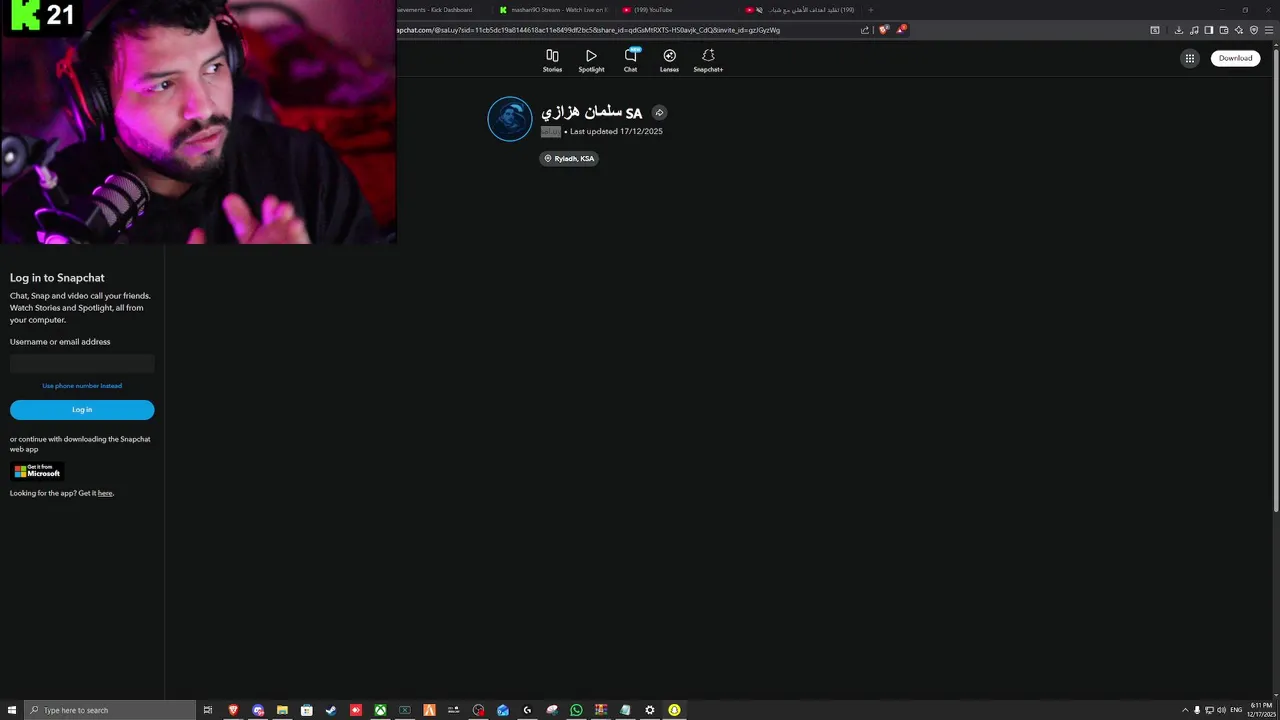
Task: Open the Windows Start menu
Action: click(10, 710)
